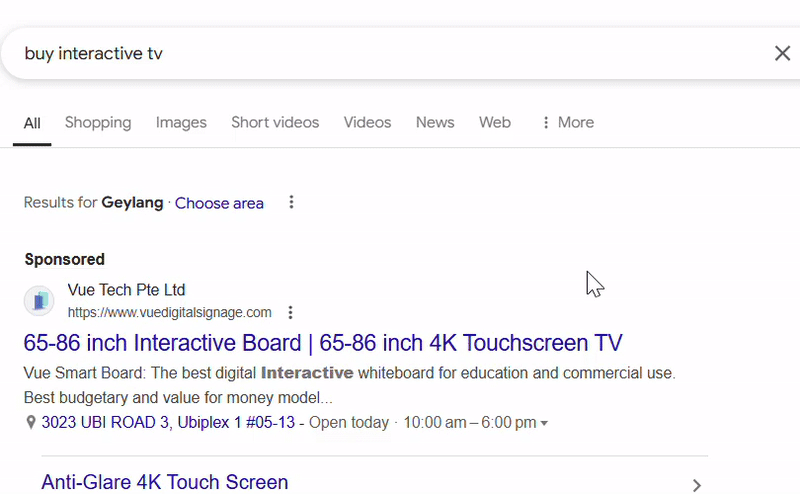Expand the opening hours dropdown arrow

[x=544, y=423]
